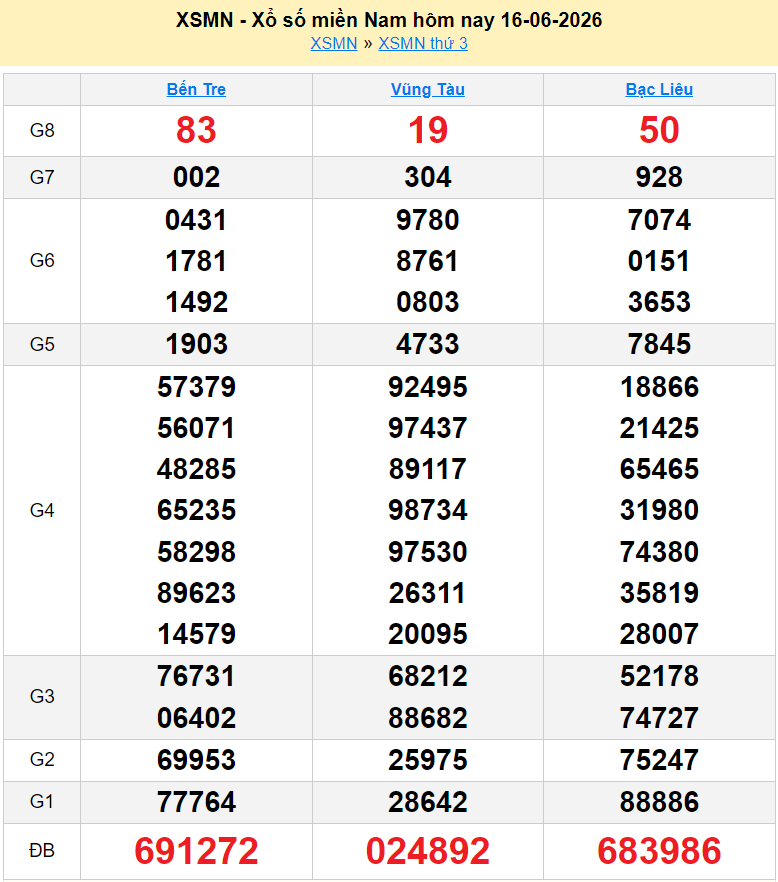778x882 pixels.
Task: Click G4 number 56071
Action: click(x=196, y=428)
